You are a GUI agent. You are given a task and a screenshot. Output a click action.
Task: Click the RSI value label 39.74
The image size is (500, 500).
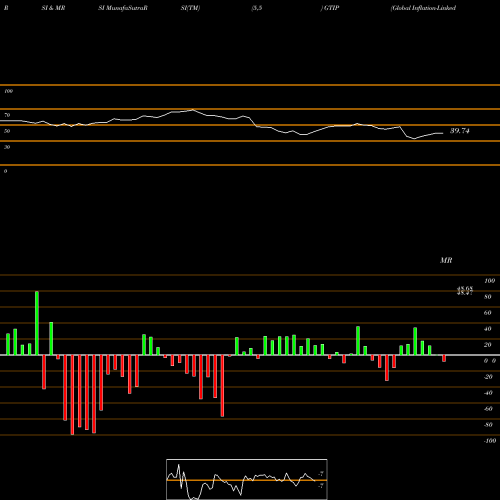click(460, 131)
